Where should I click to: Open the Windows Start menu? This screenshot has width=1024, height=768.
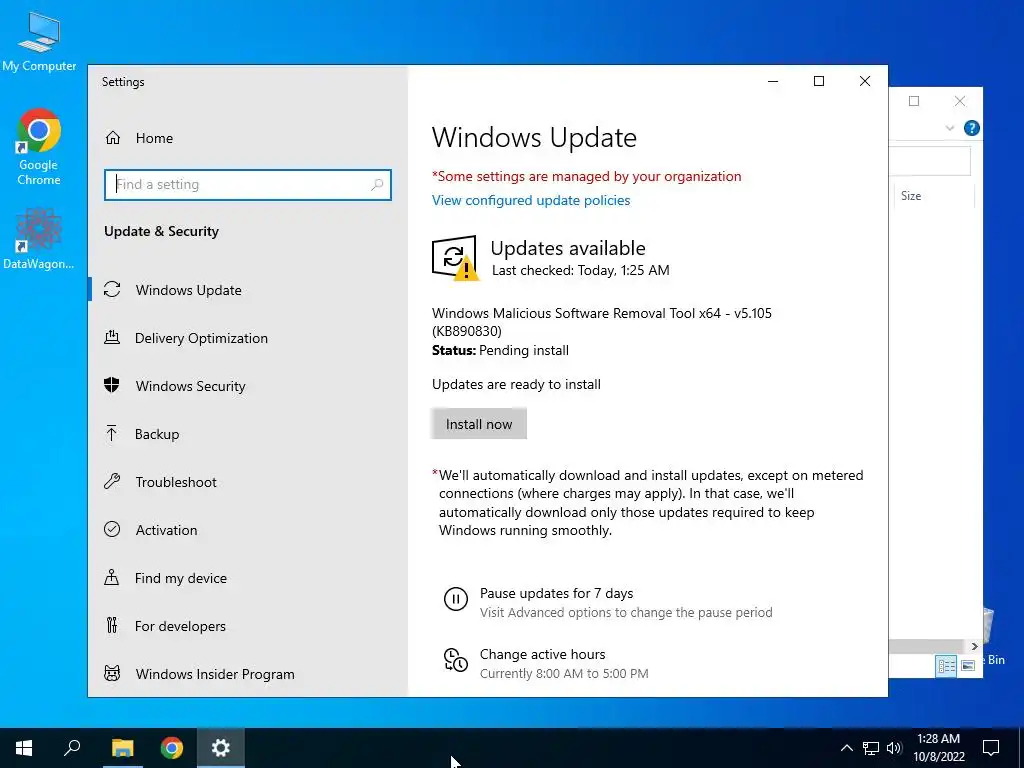click(x=24, y=748)
